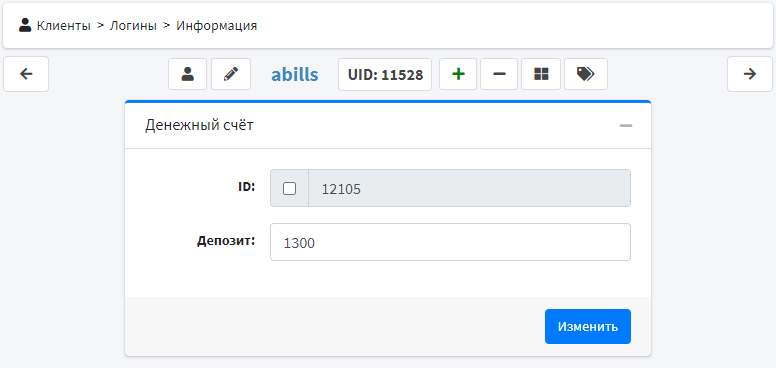The image size is (776, 368).
Task: Collapse the Денежный счёт panel
Action: click(x=626, y=126)
